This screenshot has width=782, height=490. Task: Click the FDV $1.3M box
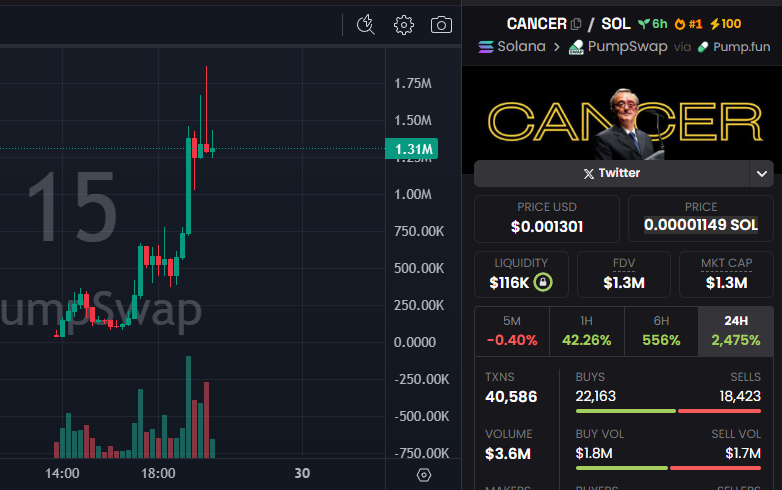[x=624, y=274]
